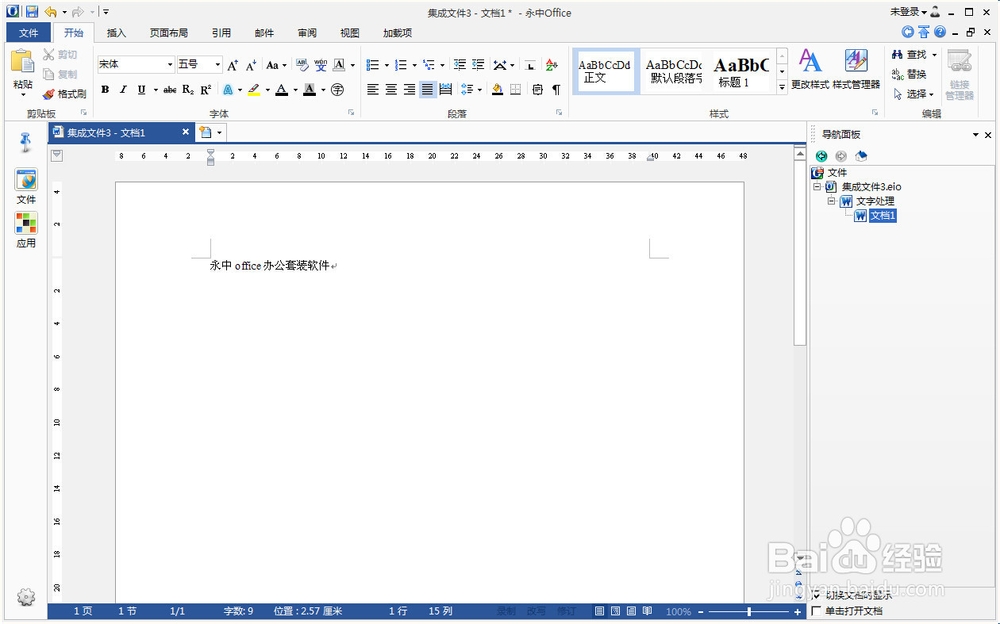1000x624 pixels.
Task: Open the new document tab dropdown arrow
Action: pos(219,133)
